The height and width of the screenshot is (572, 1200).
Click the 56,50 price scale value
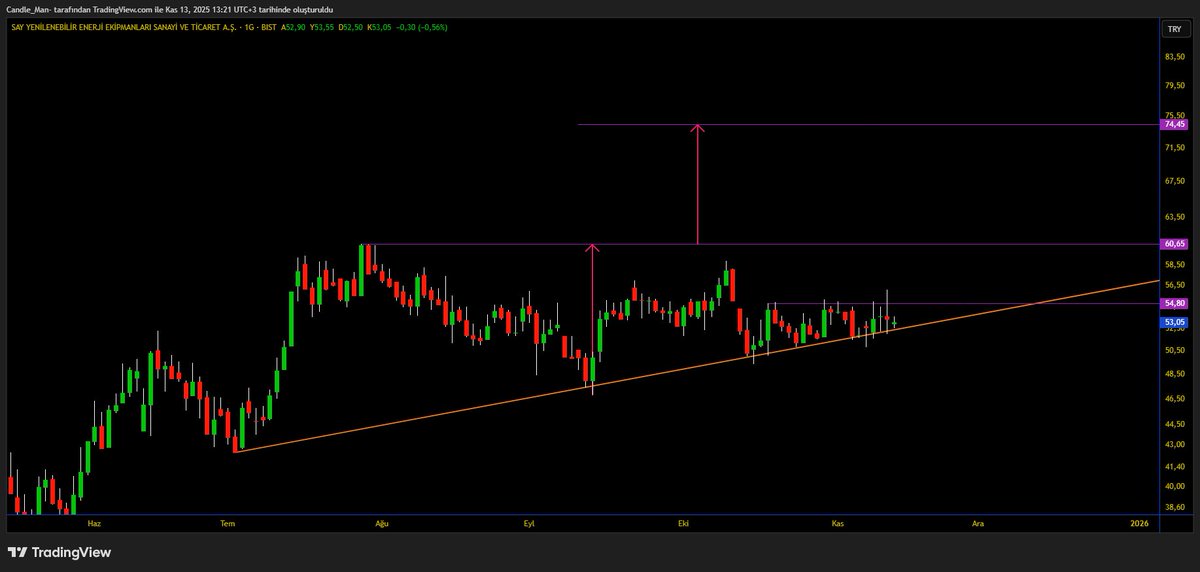point(1174,285)
